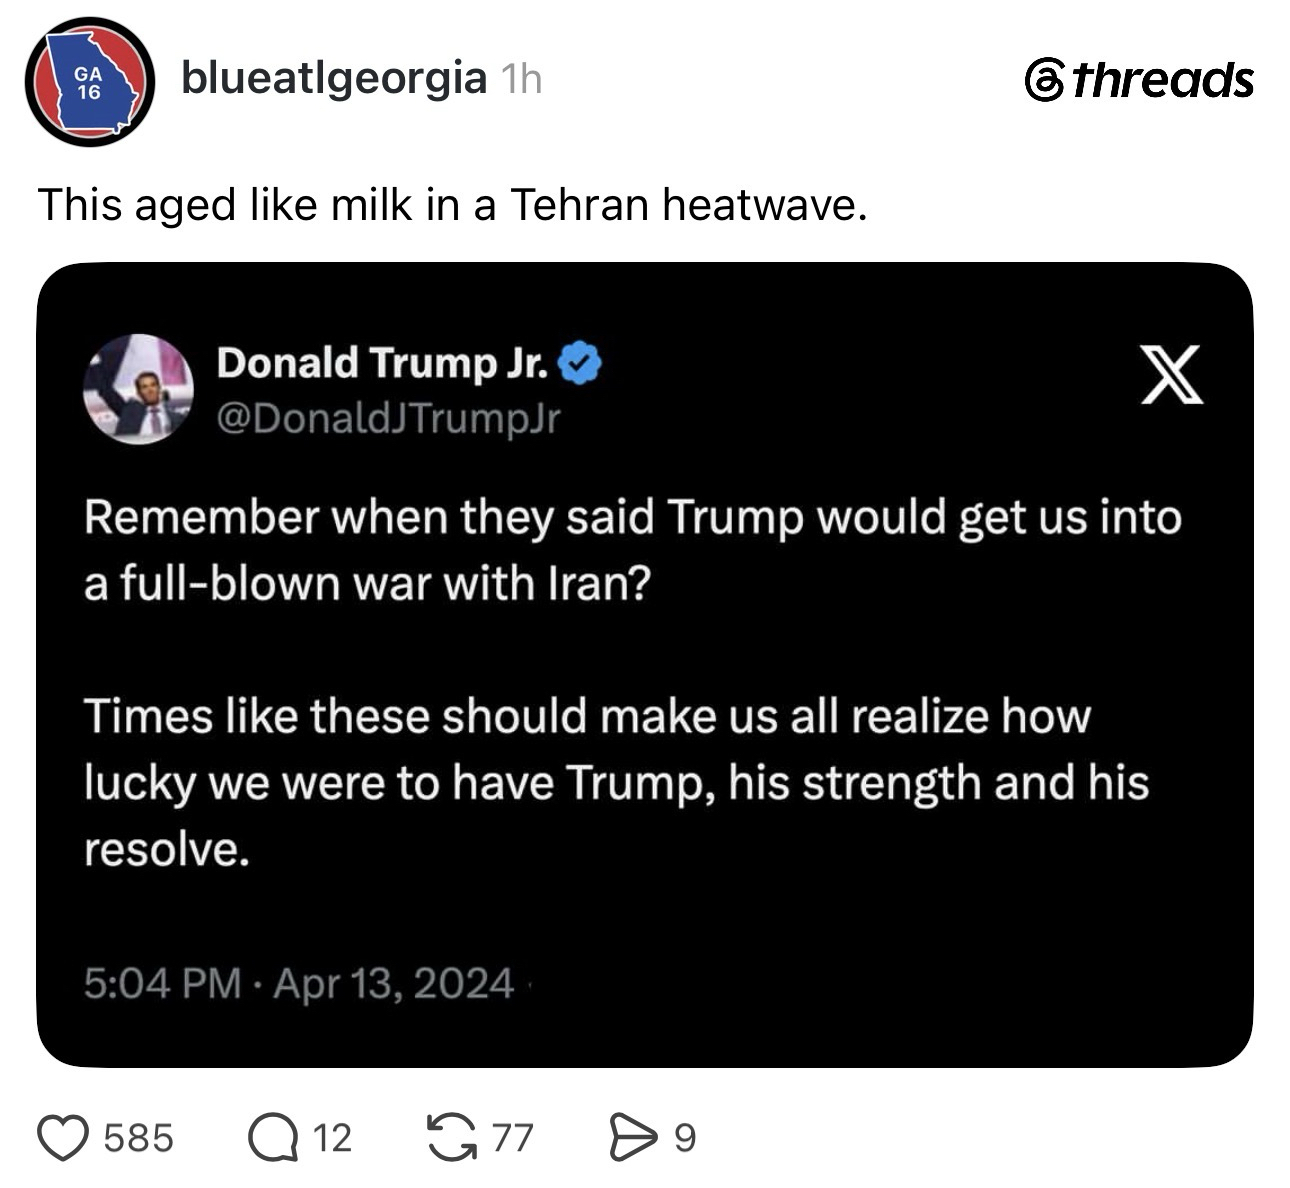Repost using the circular arrows icon
Image resolution: width=1290 pixels, height=1188 pixels.
point(452,1138)
